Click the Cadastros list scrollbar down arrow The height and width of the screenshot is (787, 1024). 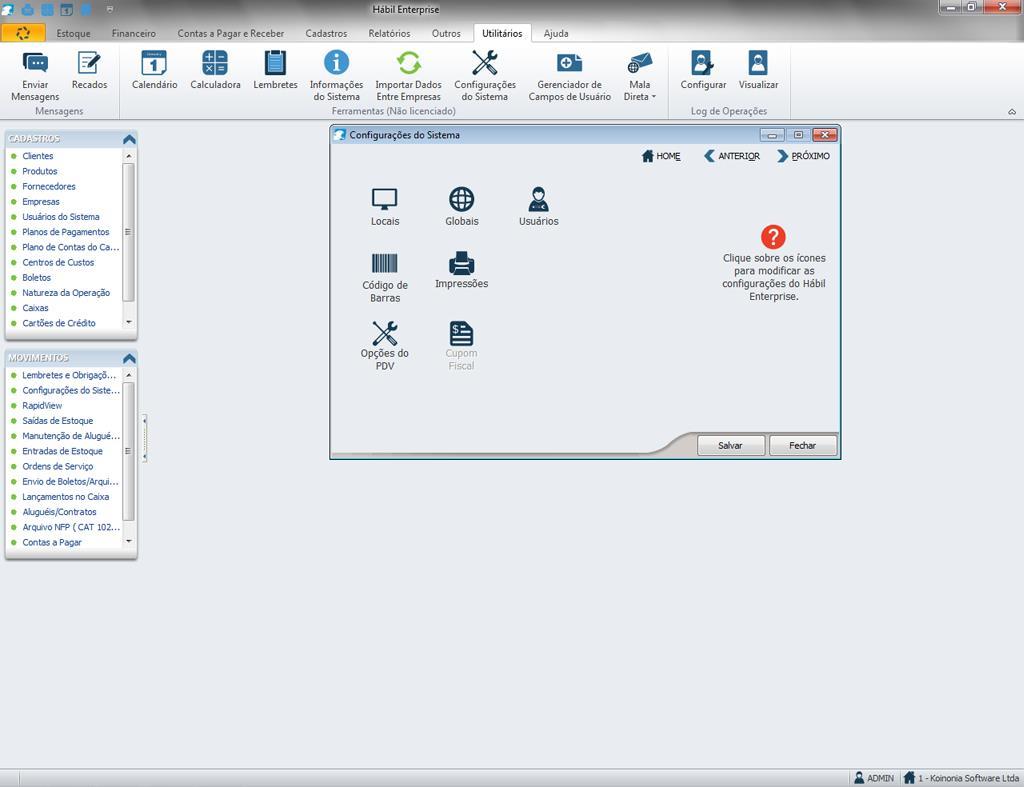[129, 323]
